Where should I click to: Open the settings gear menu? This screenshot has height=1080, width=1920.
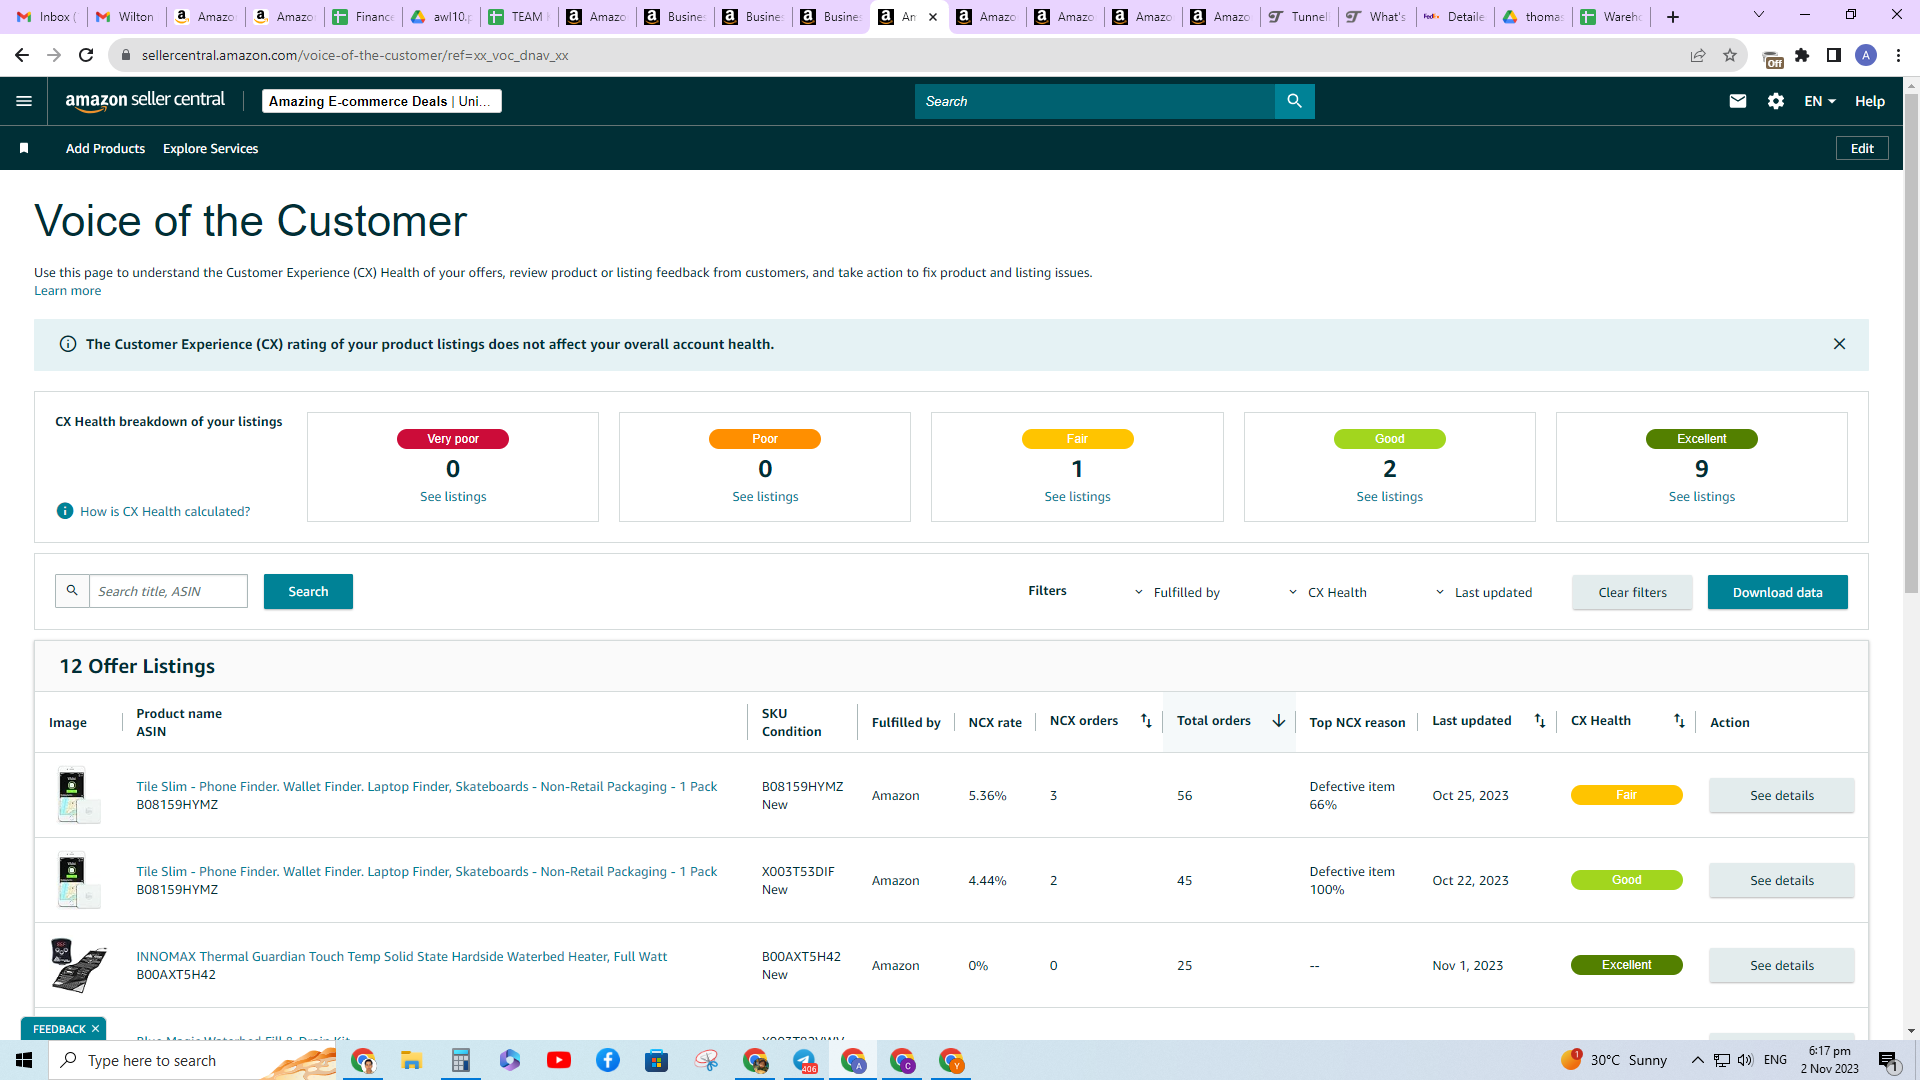click(x=1776, y=101)
